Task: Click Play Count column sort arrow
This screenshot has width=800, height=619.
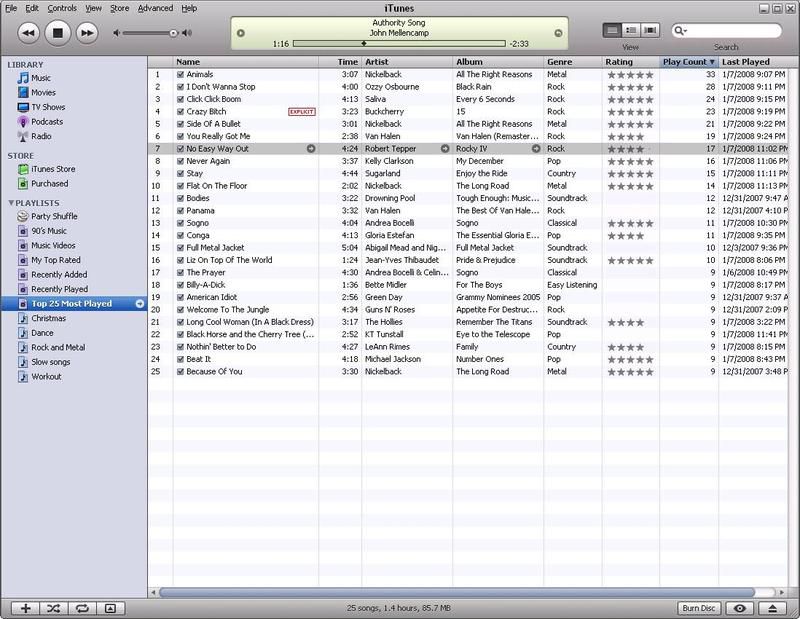Action: click(712, 62)
